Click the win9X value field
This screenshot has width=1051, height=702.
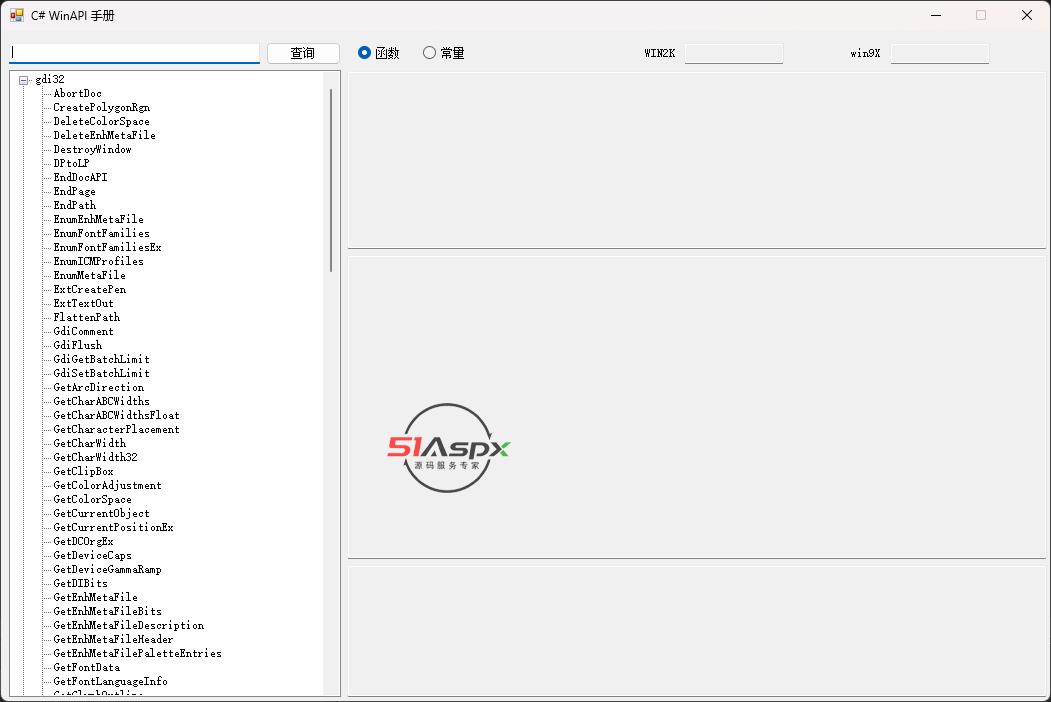[939, 54]
